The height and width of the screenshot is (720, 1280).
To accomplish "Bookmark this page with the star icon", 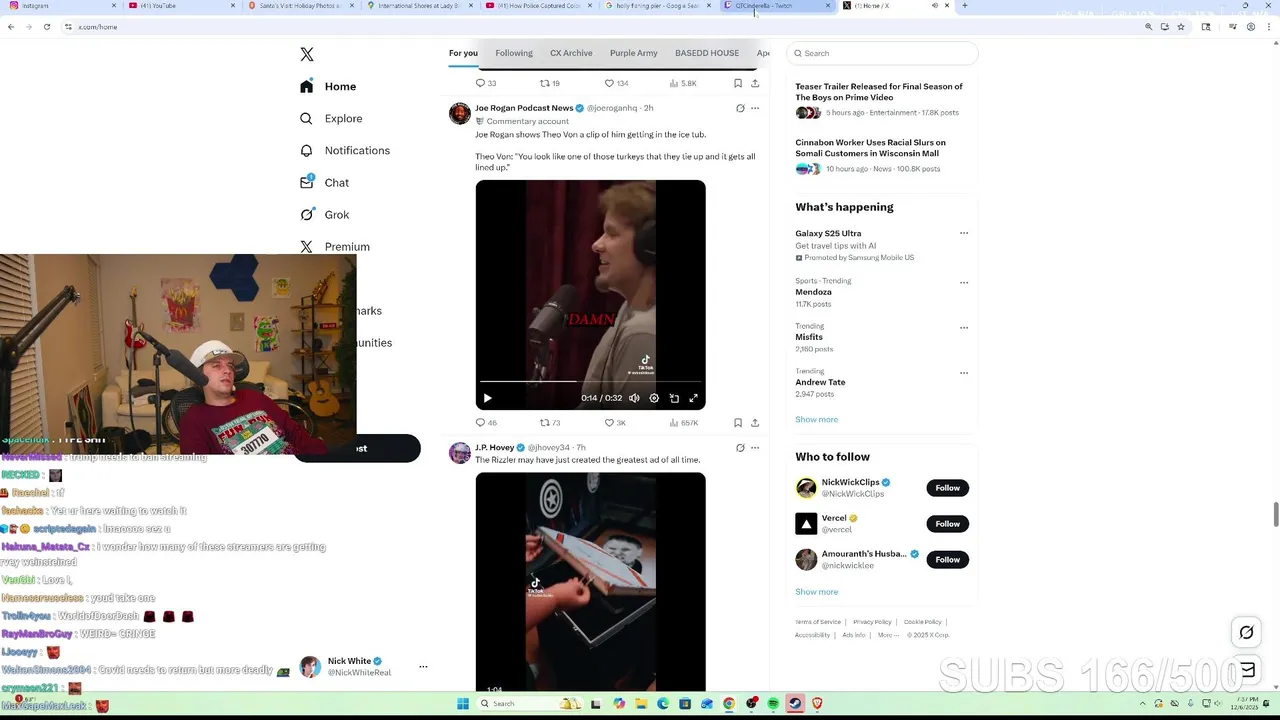I will pyautogui.click(x=1181, y=27).
